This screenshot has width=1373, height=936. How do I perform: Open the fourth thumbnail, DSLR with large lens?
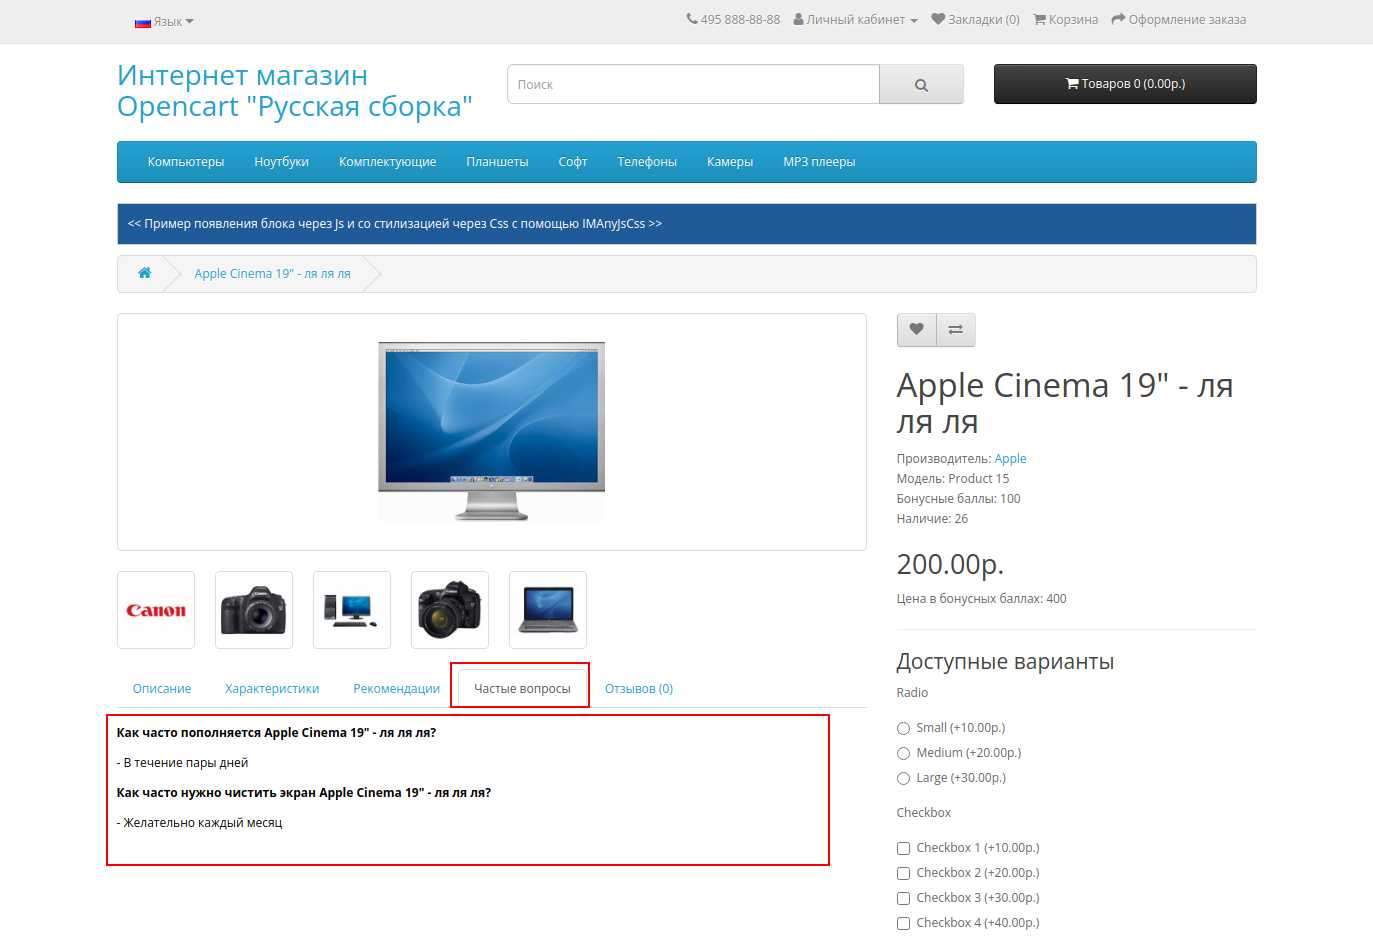coord(450,610)
